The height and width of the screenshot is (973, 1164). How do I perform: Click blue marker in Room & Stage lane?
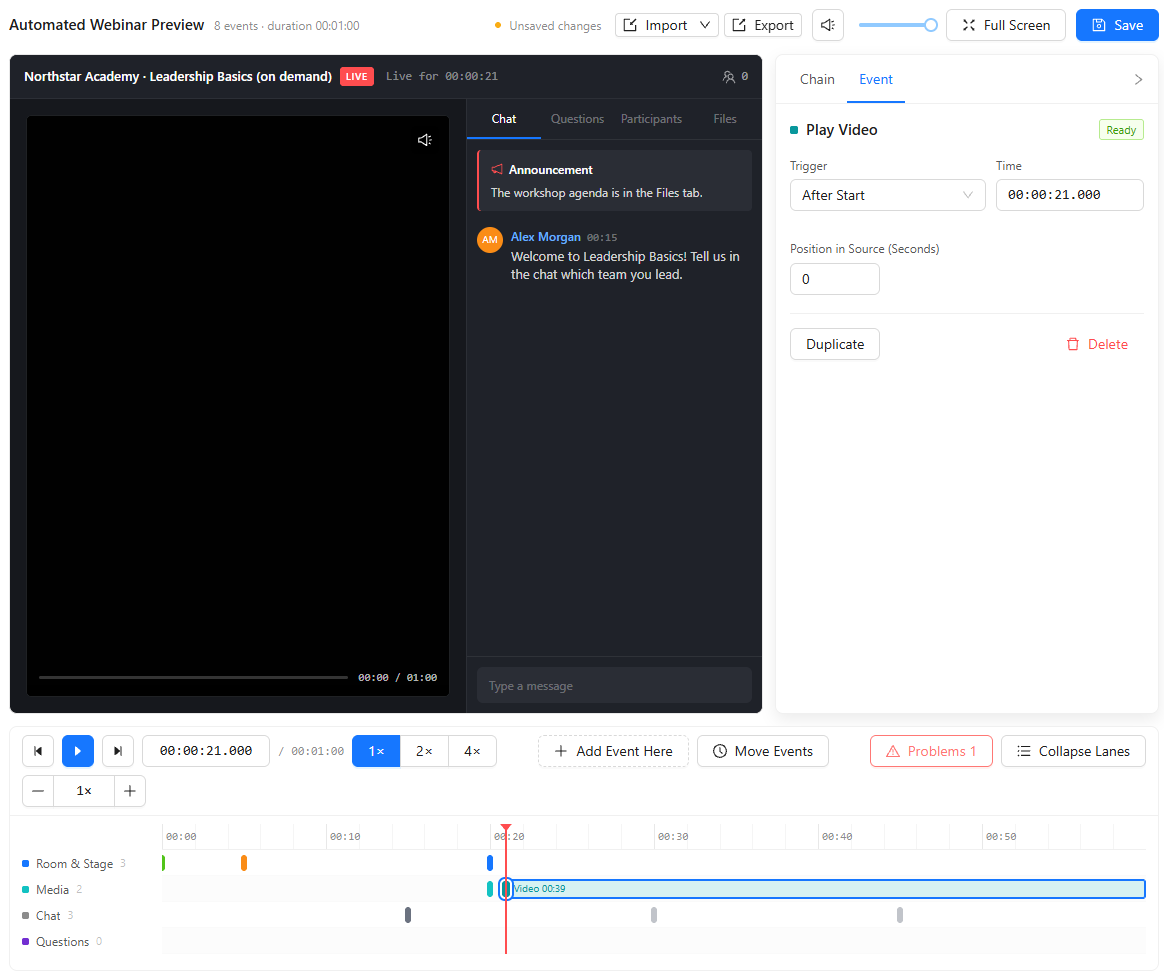tap(490, 863)
